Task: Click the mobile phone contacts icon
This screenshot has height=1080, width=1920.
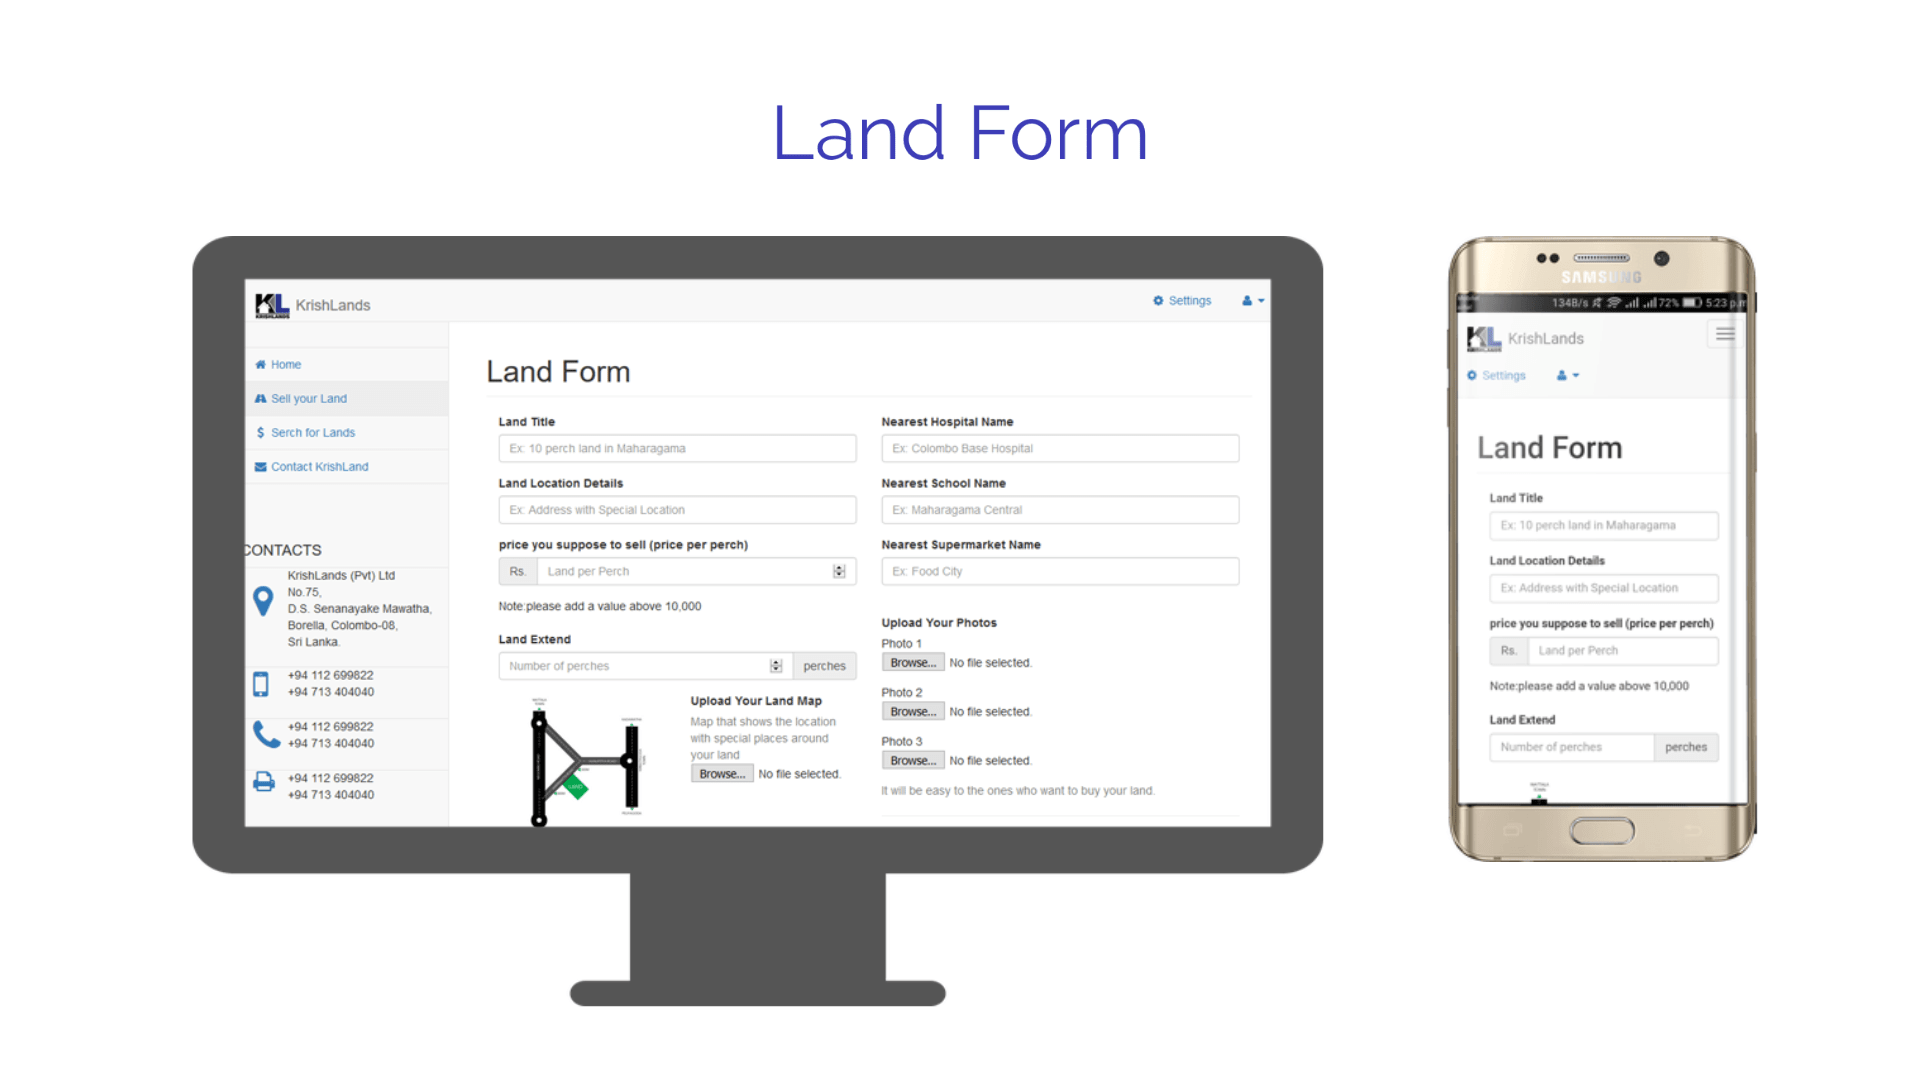Action: (x=261, y=683)
